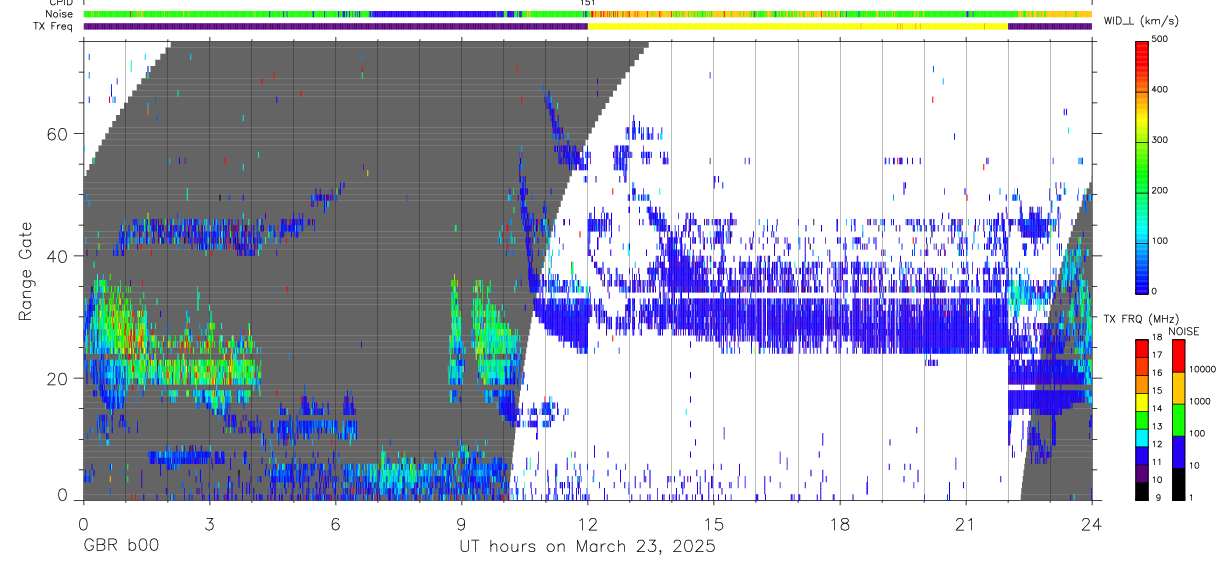Screen dimensions: 1228x567
Task: Pick the green segment in NOISE legend
Action: coord(1178,419)
